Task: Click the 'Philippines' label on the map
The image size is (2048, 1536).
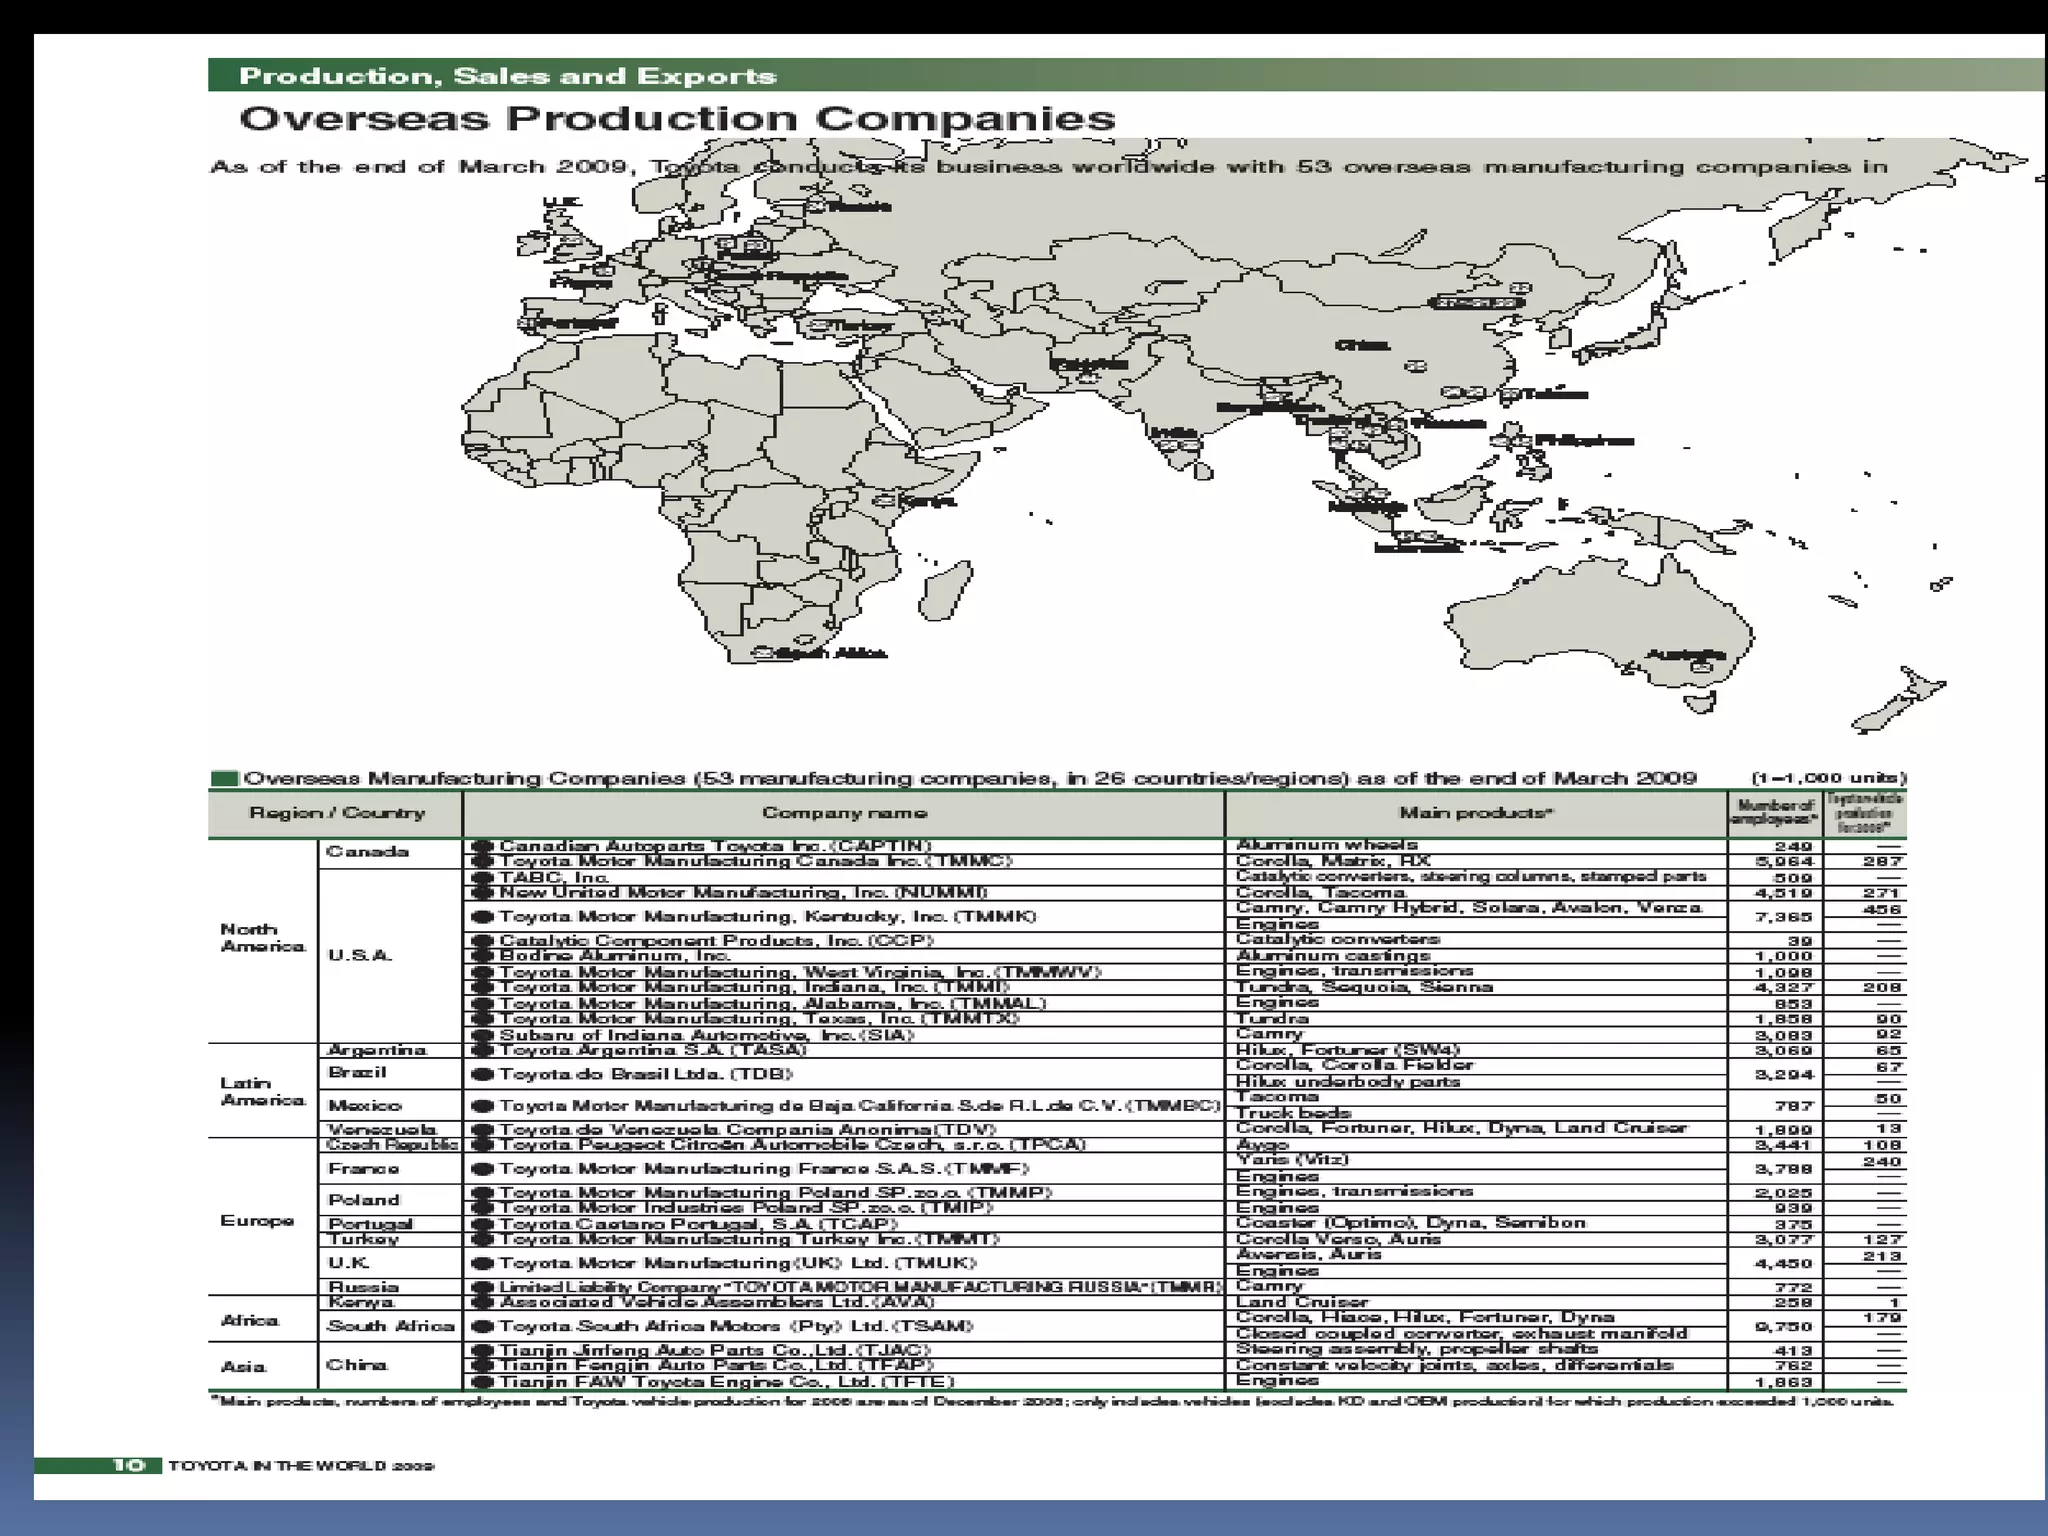Action: (x=1584, y=440)
